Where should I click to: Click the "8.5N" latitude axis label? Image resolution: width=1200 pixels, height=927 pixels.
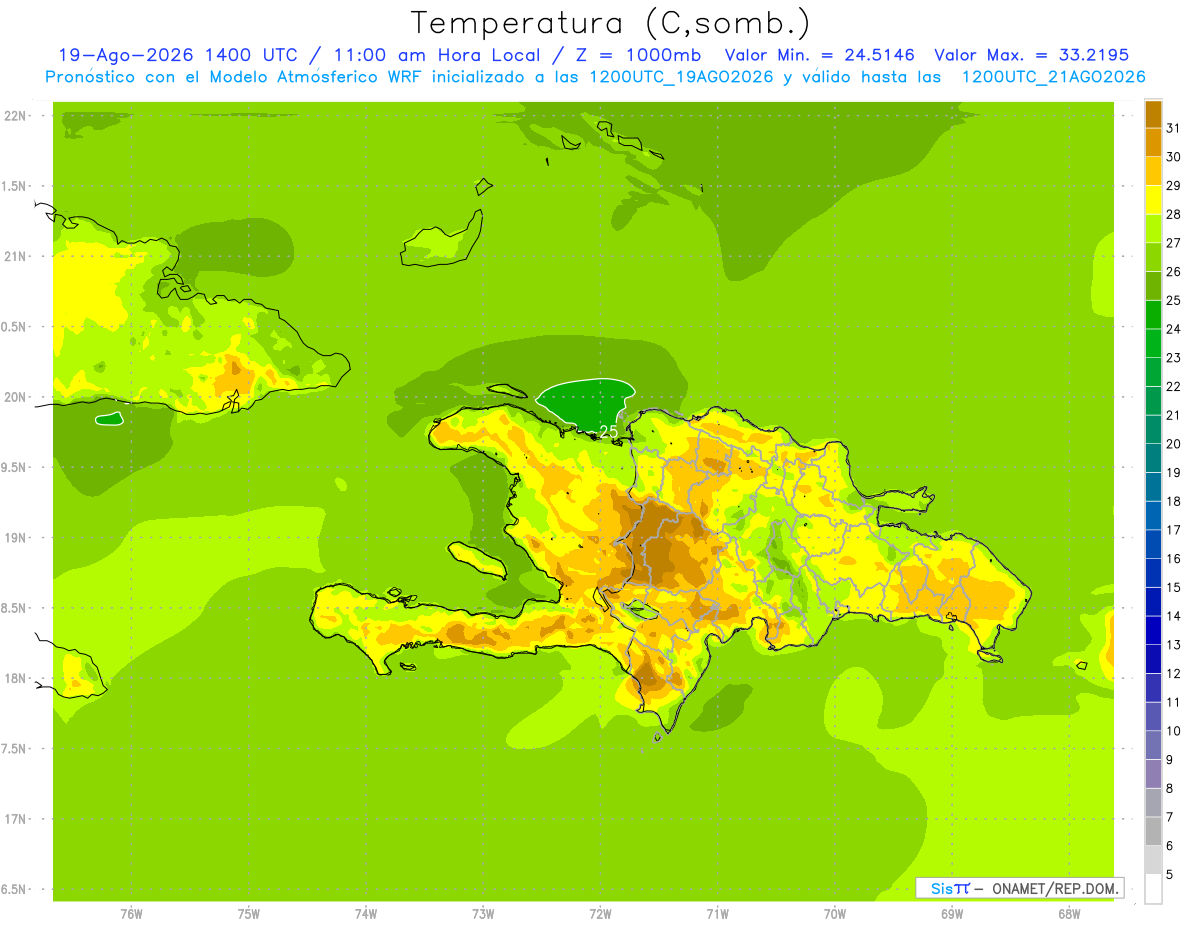16,608
